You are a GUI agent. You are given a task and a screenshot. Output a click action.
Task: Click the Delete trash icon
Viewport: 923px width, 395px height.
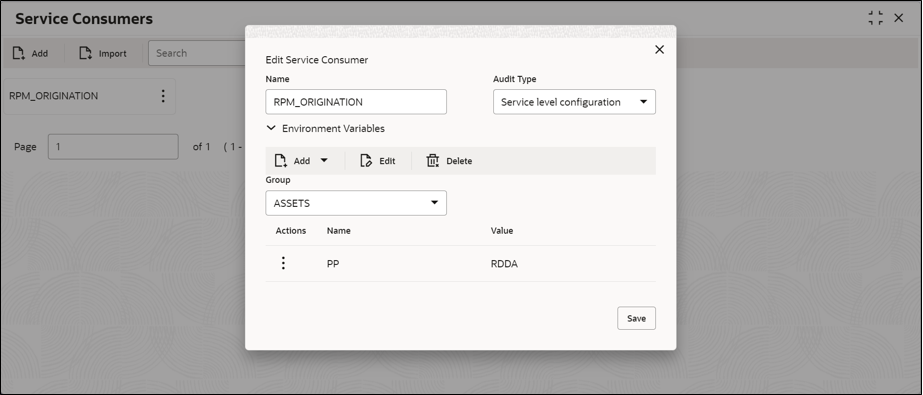(x=433, y=161)
